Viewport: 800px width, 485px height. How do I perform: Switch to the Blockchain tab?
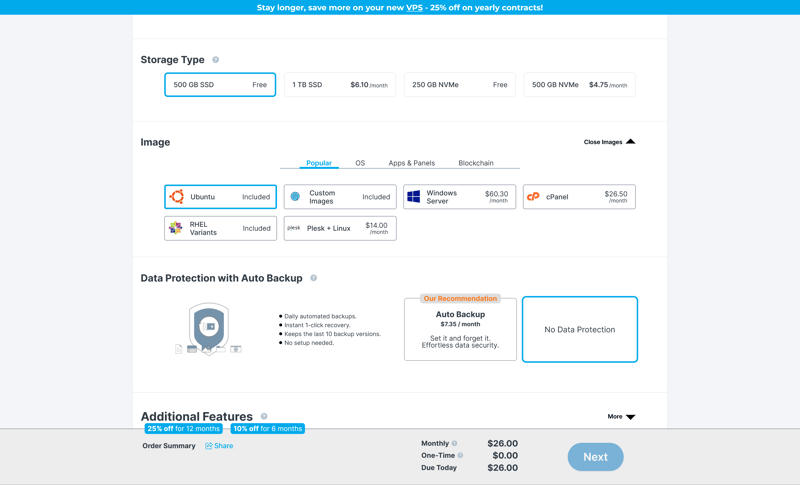tap(476, 163)
